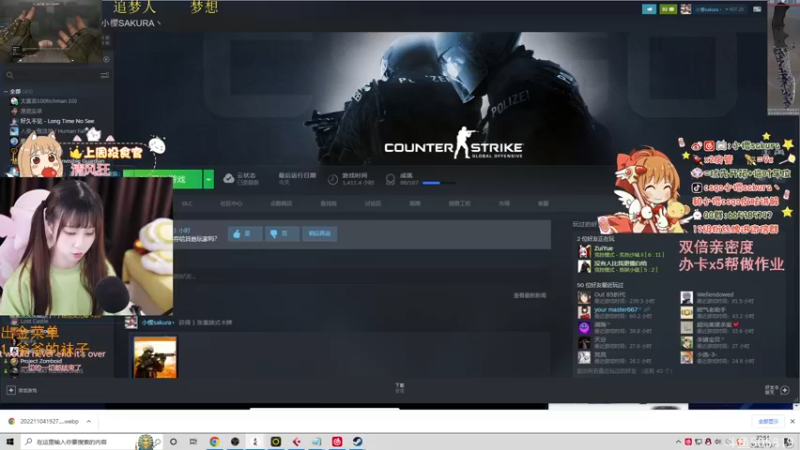Click the thumbs-up Yes recommend button
Image resolution: width=800 pixels, height=450 pixels.
click(x=245, y=234)
